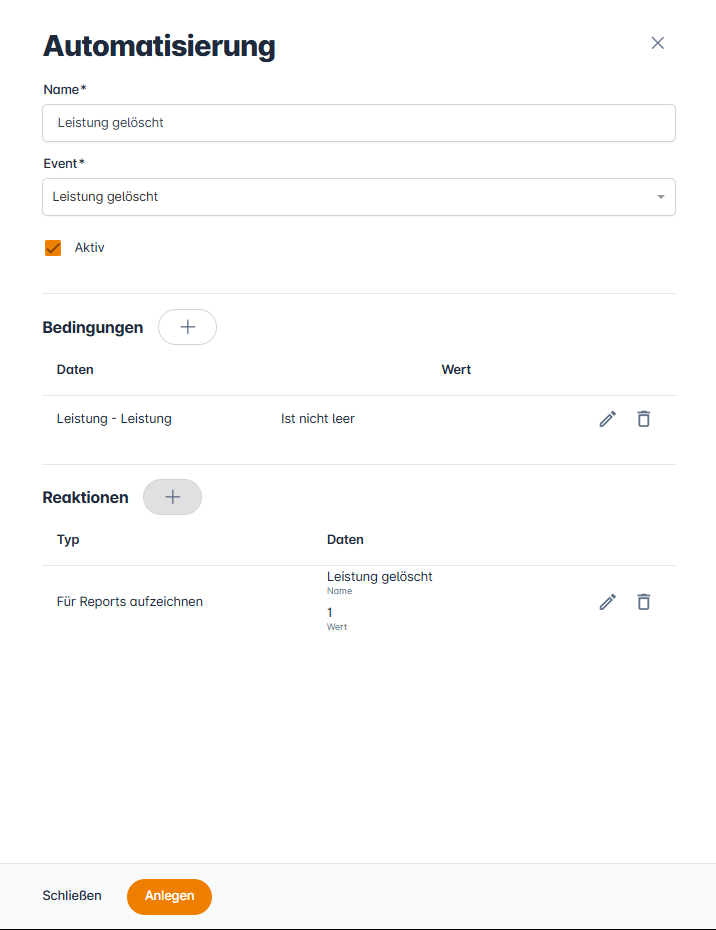Image resolution: width=716 pixels, height=930 pixels.
Task: Select the Für Reports aufzeichnen reaction row
Action: pyautogui.click(x=130, y=602)
